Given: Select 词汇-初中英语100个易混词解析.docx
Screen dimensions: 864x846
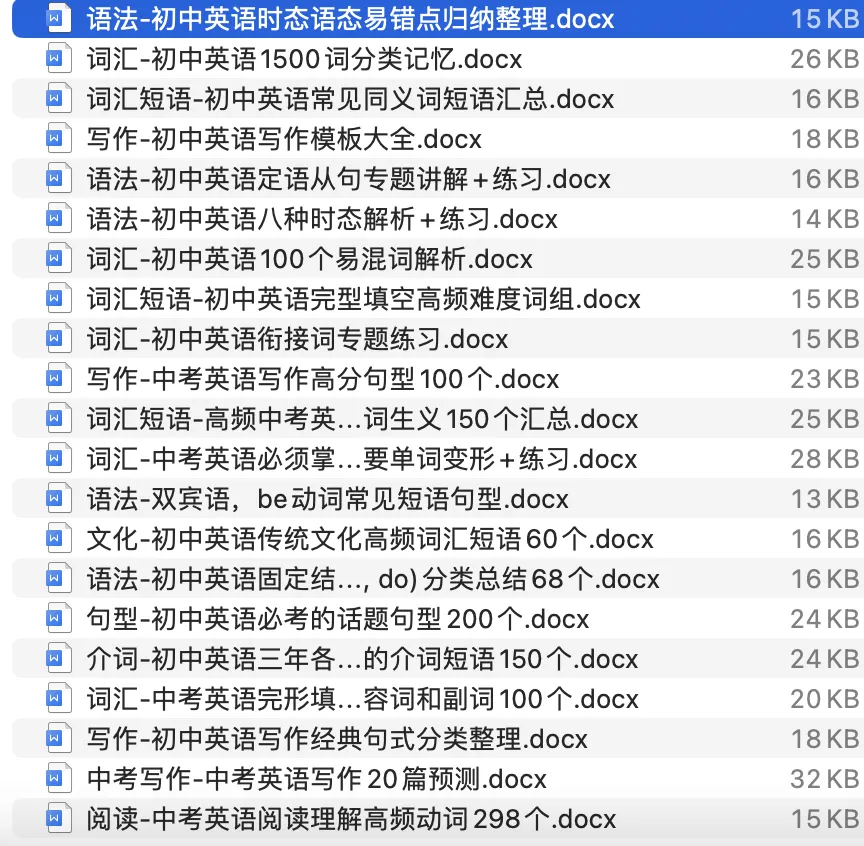Looking at the screenshot, I should click(x=309, y=259).
